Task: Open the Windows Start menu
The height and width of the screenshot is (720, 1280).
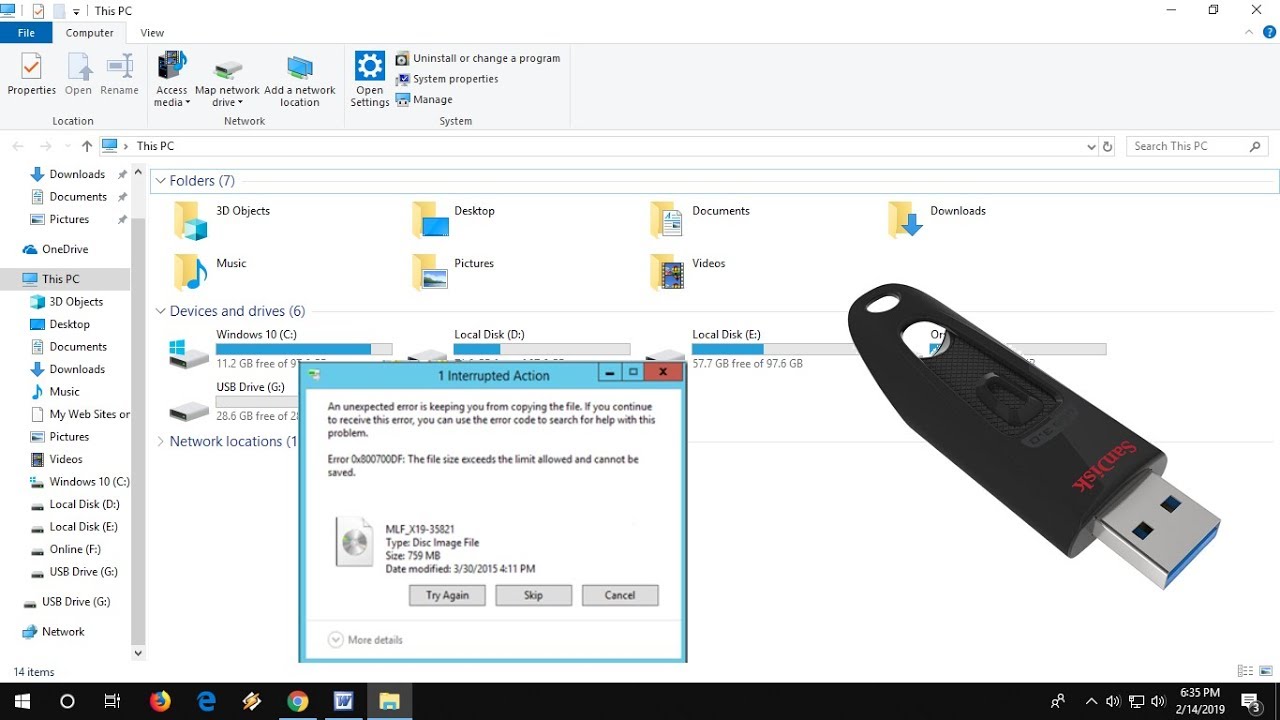Action: 22,701
